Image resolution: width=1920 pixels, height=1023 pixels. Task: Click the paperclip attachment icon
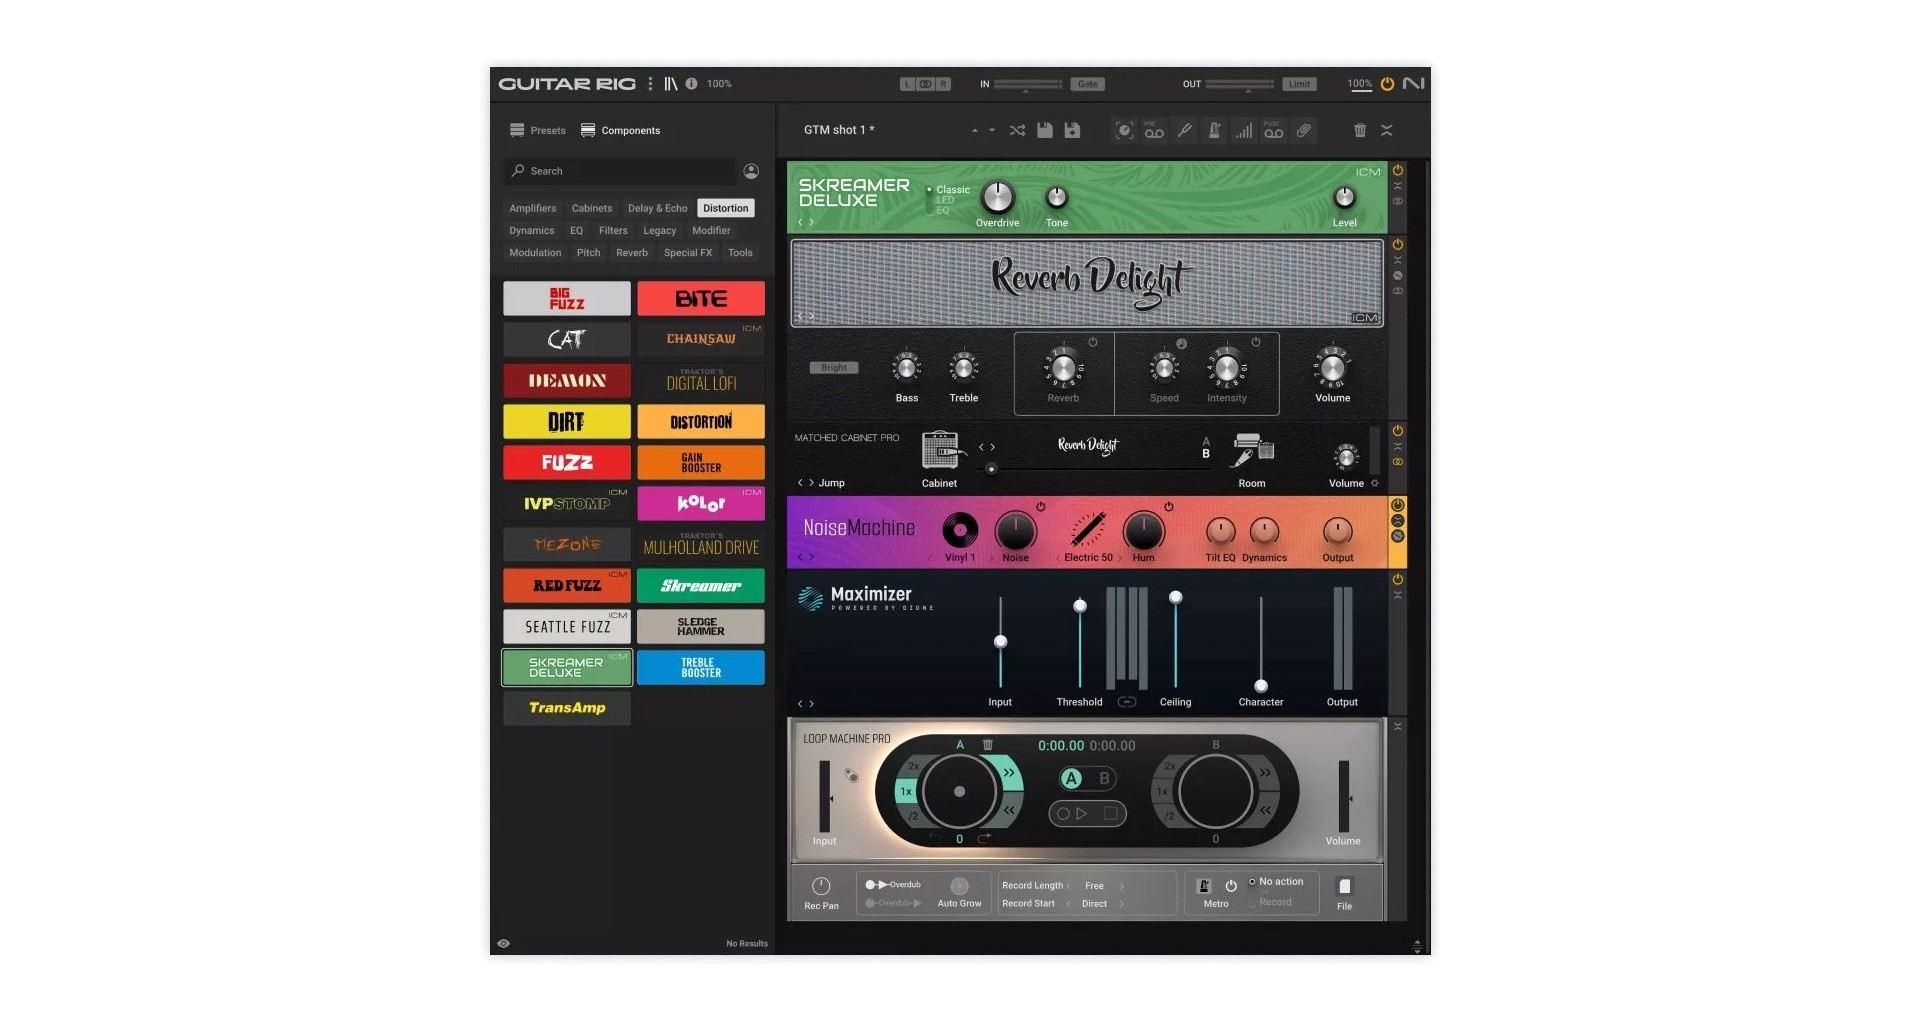pos(1304,130)
